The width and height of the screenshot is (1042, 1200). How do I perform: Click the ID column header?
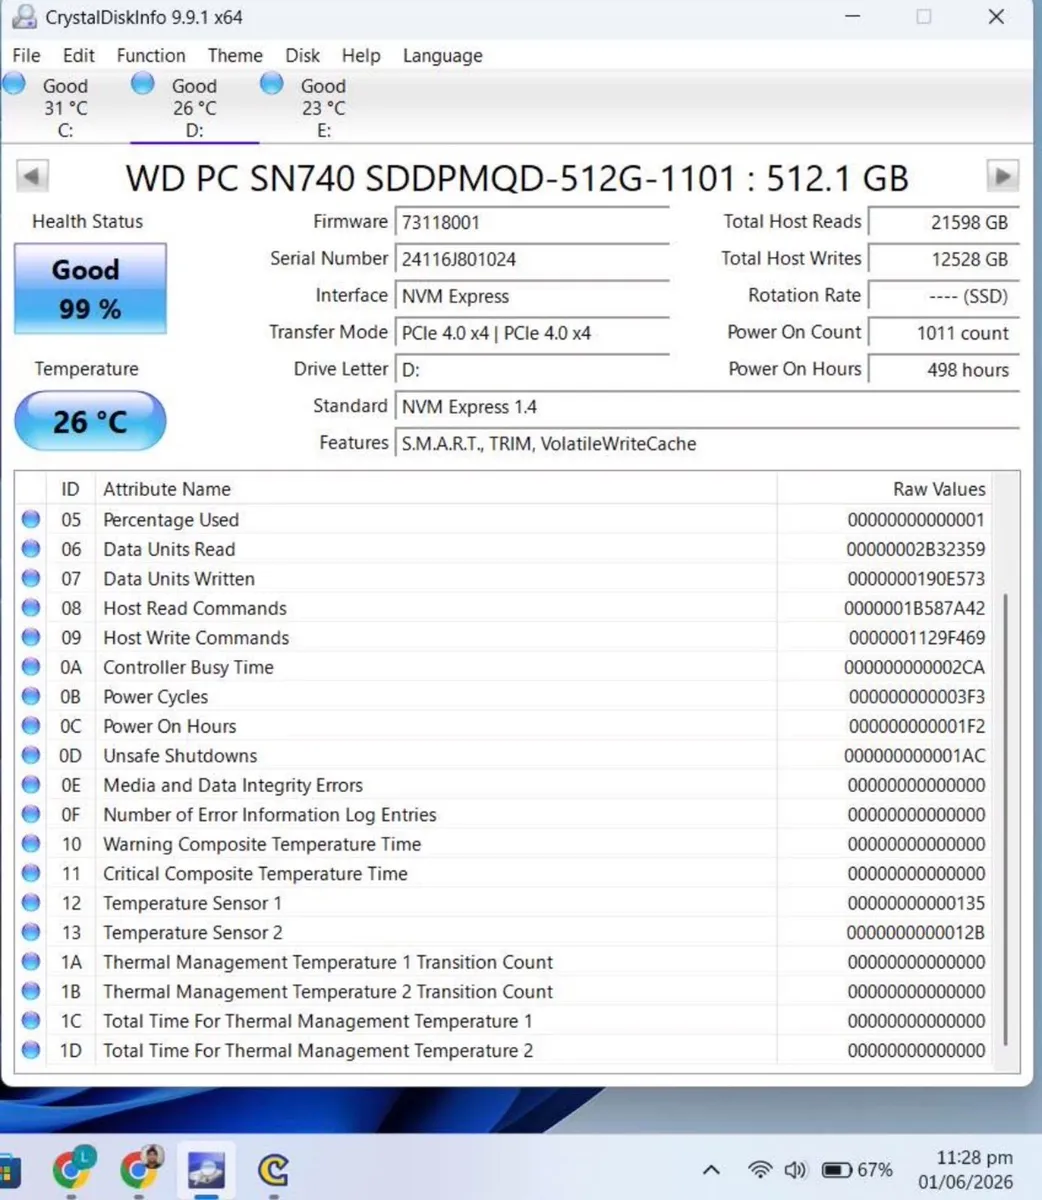(x=70, y=489)
